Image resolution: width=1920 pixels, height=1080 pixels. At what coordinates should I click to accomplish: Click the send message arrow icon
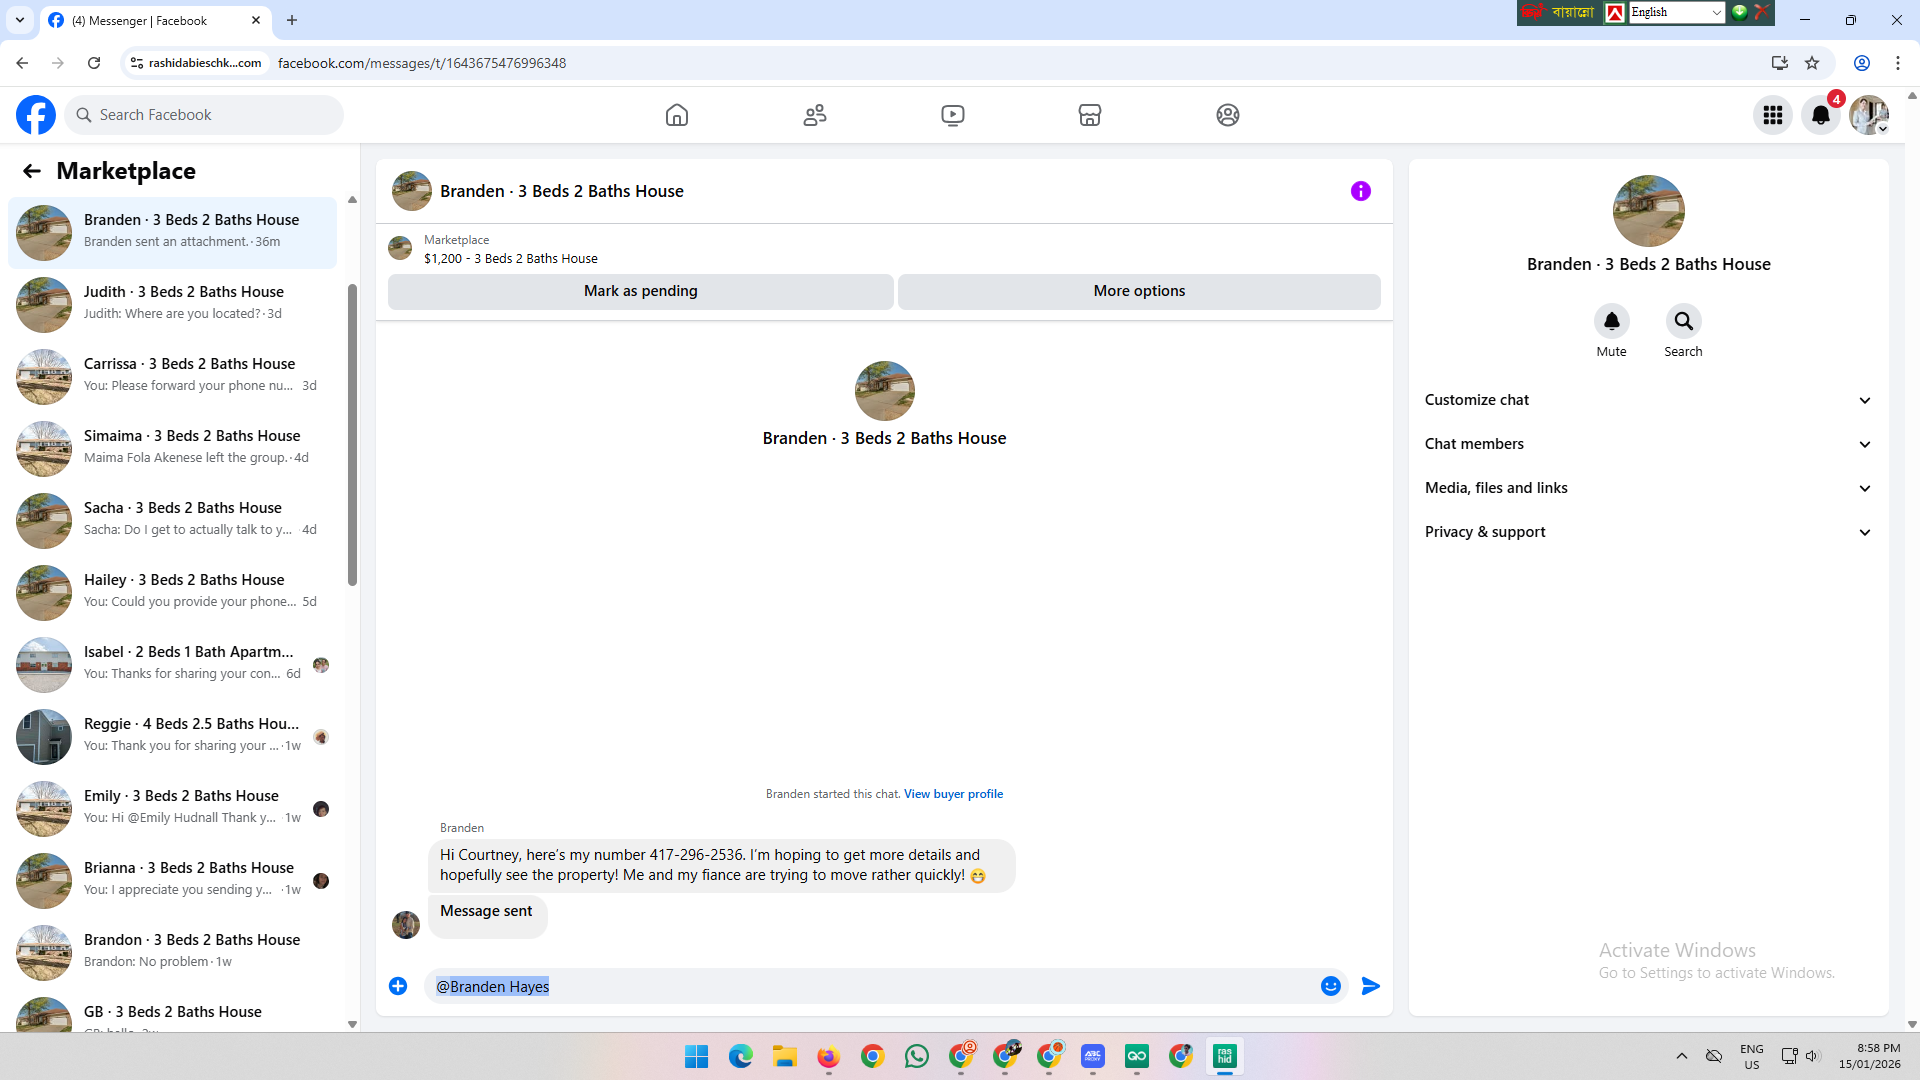click(x=1371, y=986)
